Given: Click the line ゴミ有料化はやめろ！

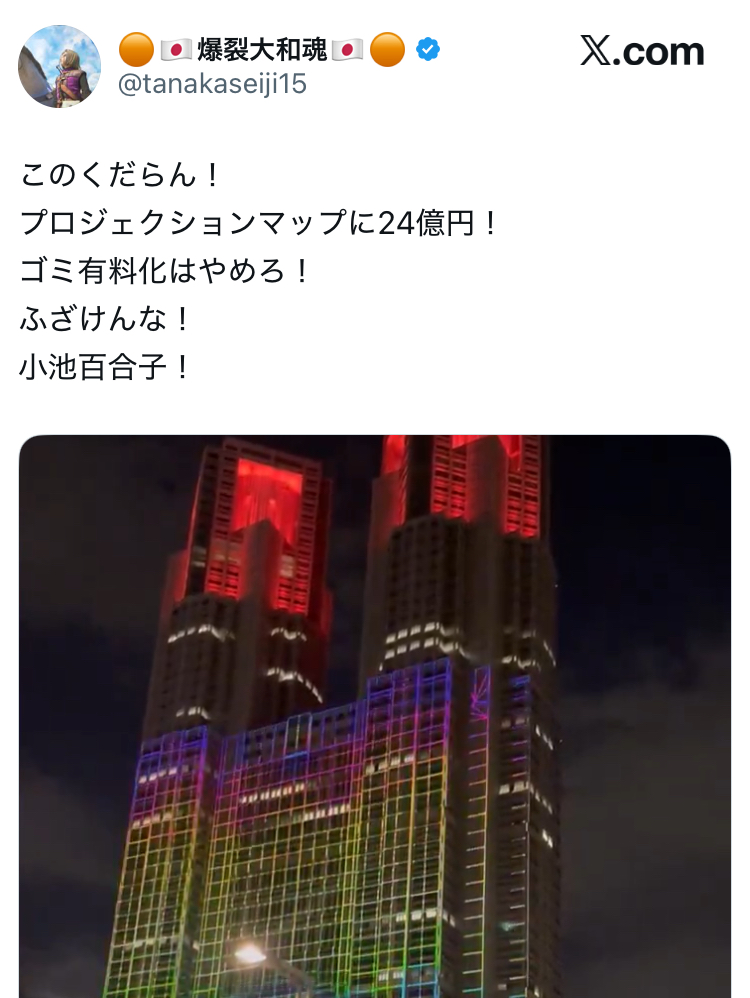Looking at the screenshot, I should 164,271.
